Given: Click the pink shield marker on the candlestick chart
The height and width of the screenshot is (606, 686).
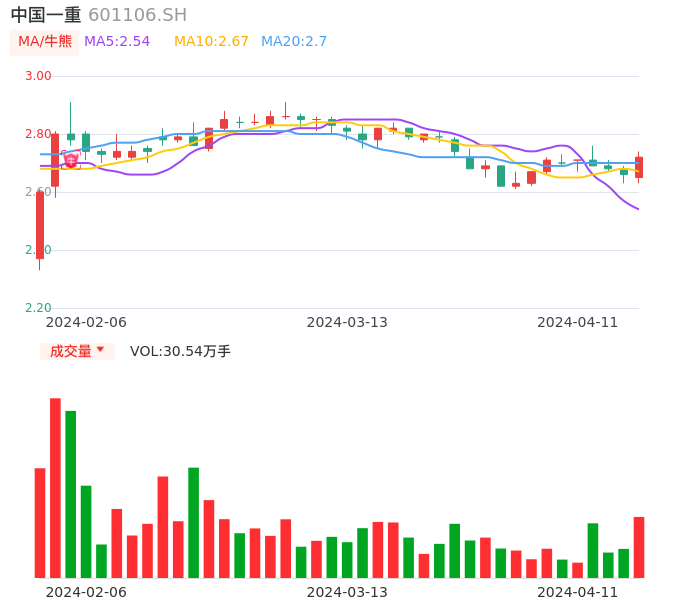Looking at the screenshot, I should pos(71,160).
